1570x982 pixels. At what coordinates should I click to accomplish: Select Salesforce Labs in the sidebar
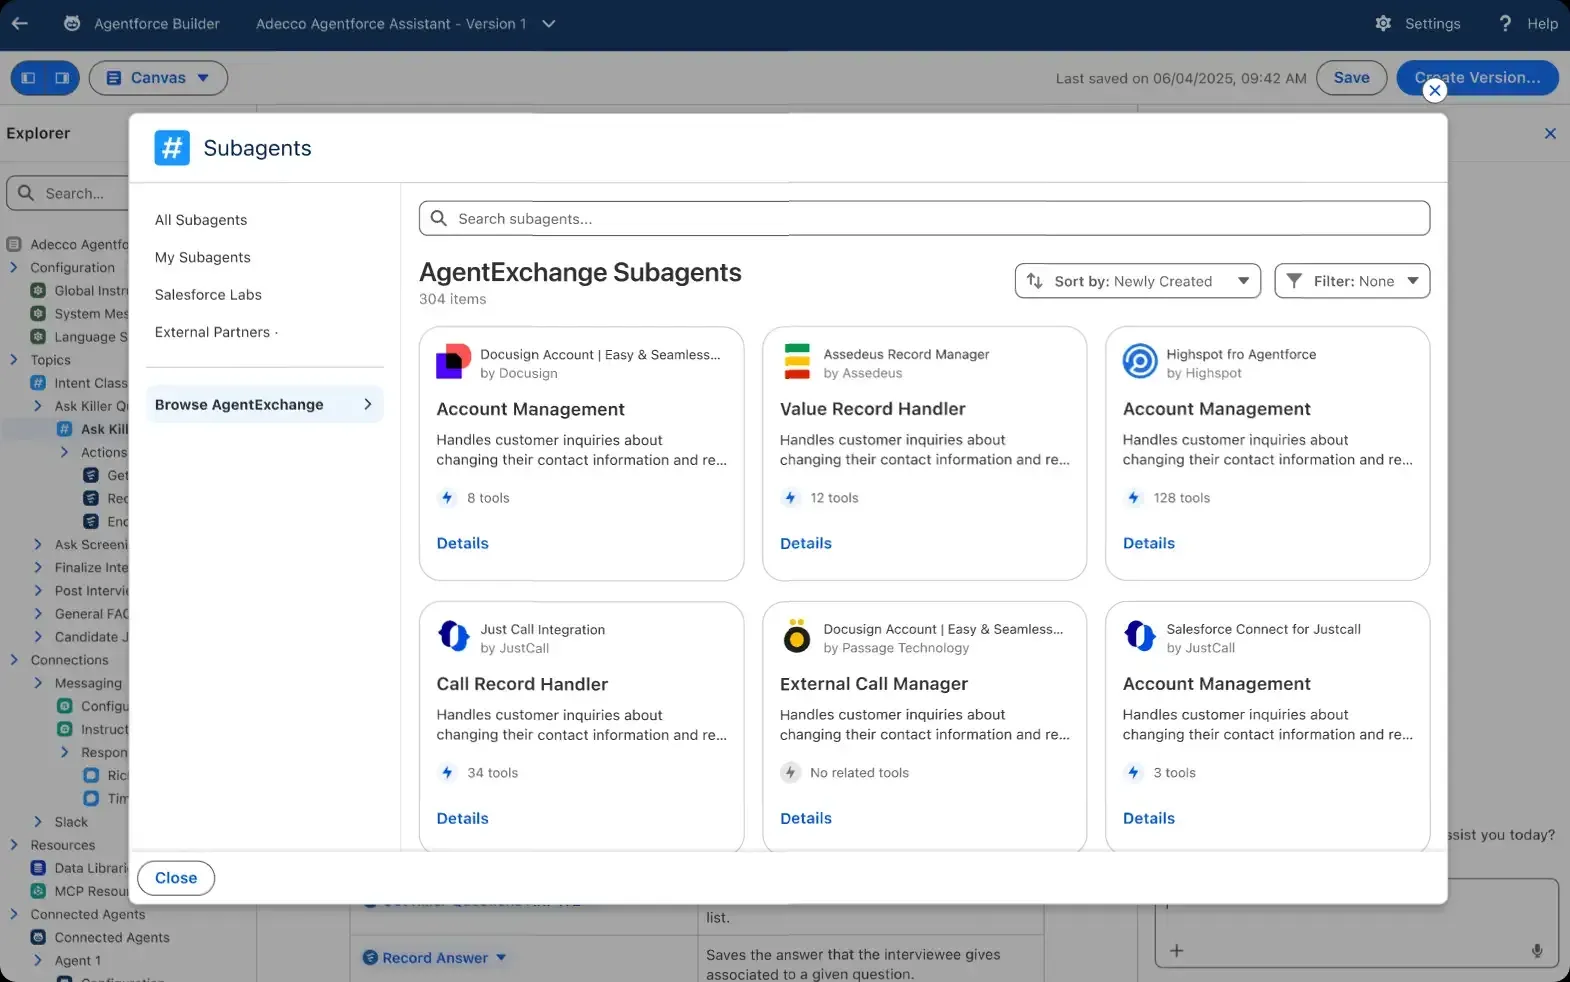[208, 295]
